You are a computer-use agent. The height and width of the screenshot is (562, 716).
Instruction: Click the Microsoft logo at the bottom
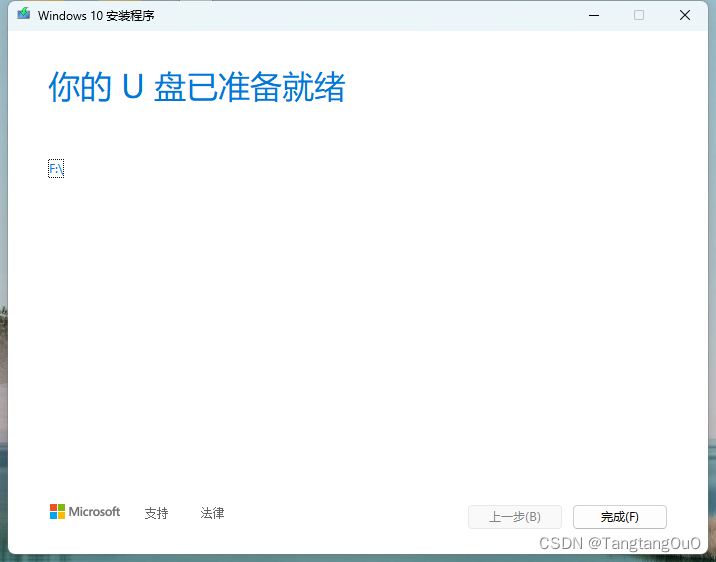85,512
